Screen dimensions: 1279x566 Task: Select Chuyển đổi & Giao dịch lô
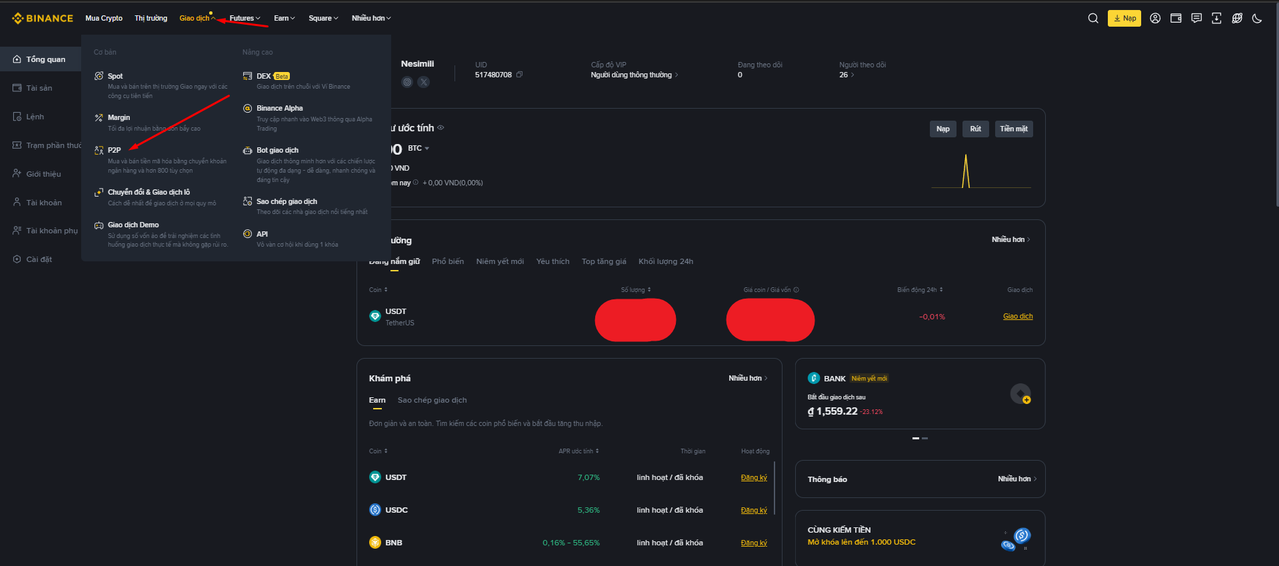point(149,192)
